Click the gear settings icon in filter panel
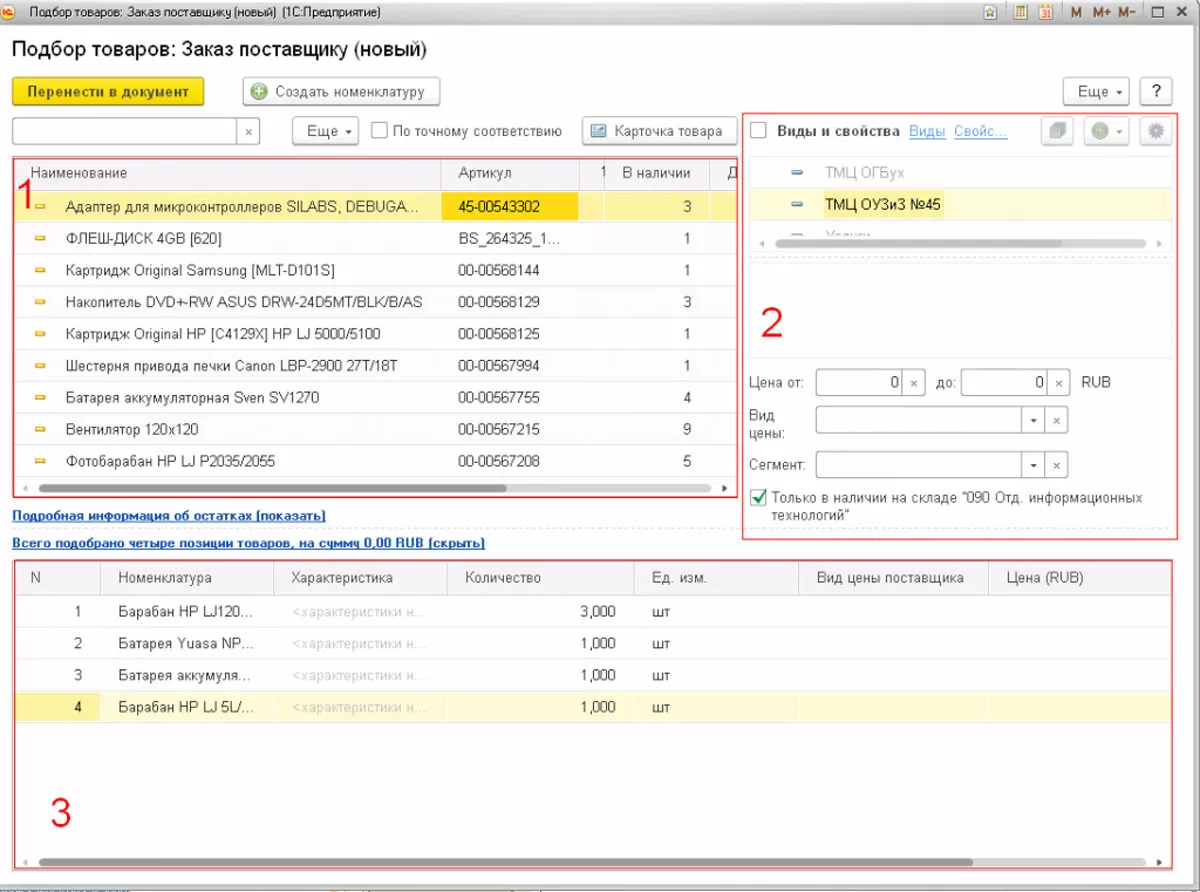 coord(1157,131)
